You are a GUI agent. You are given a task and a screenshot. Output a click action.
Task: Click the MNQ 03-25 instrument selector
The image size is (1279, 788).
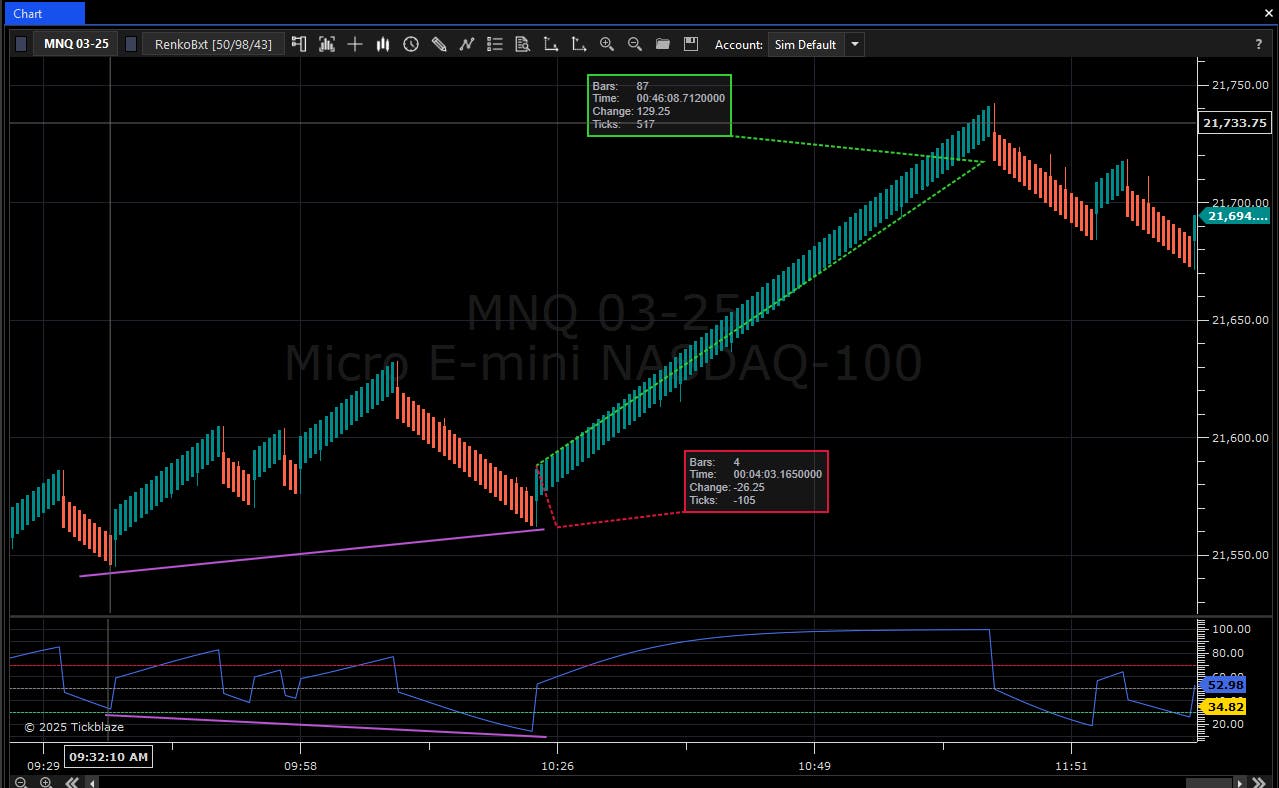click(x=76, y=44)
